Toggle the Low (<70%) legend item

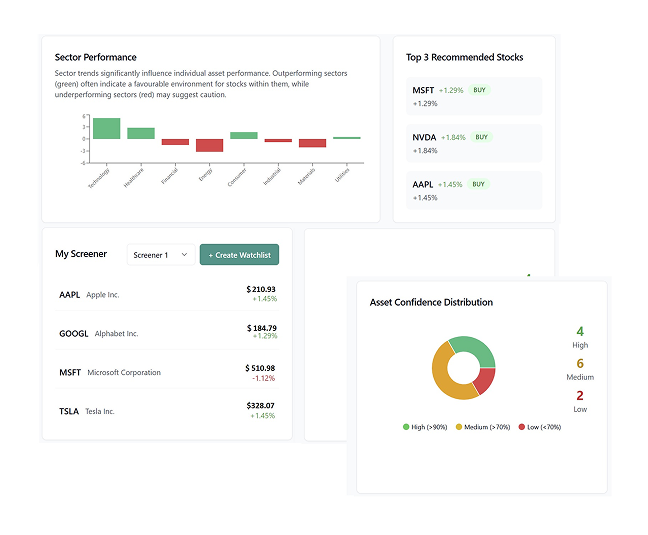click(538, 427)
